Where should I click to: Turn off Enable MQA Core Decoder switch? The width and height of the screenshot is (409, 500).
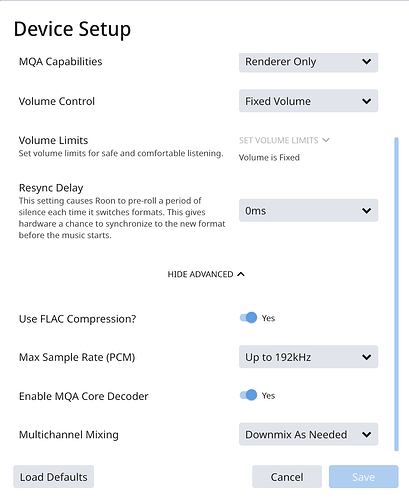(x=248, y=395)
